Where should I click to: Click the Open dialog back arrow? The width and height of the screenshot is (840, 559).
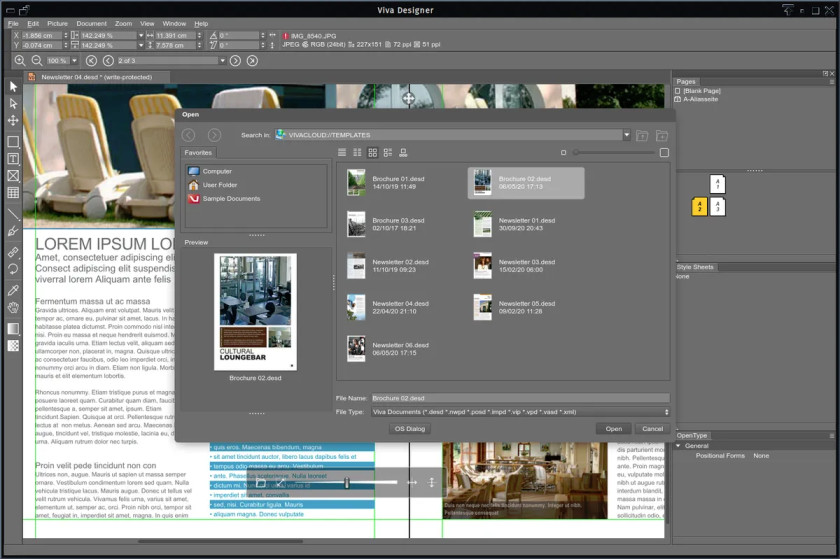pos(189,135)
